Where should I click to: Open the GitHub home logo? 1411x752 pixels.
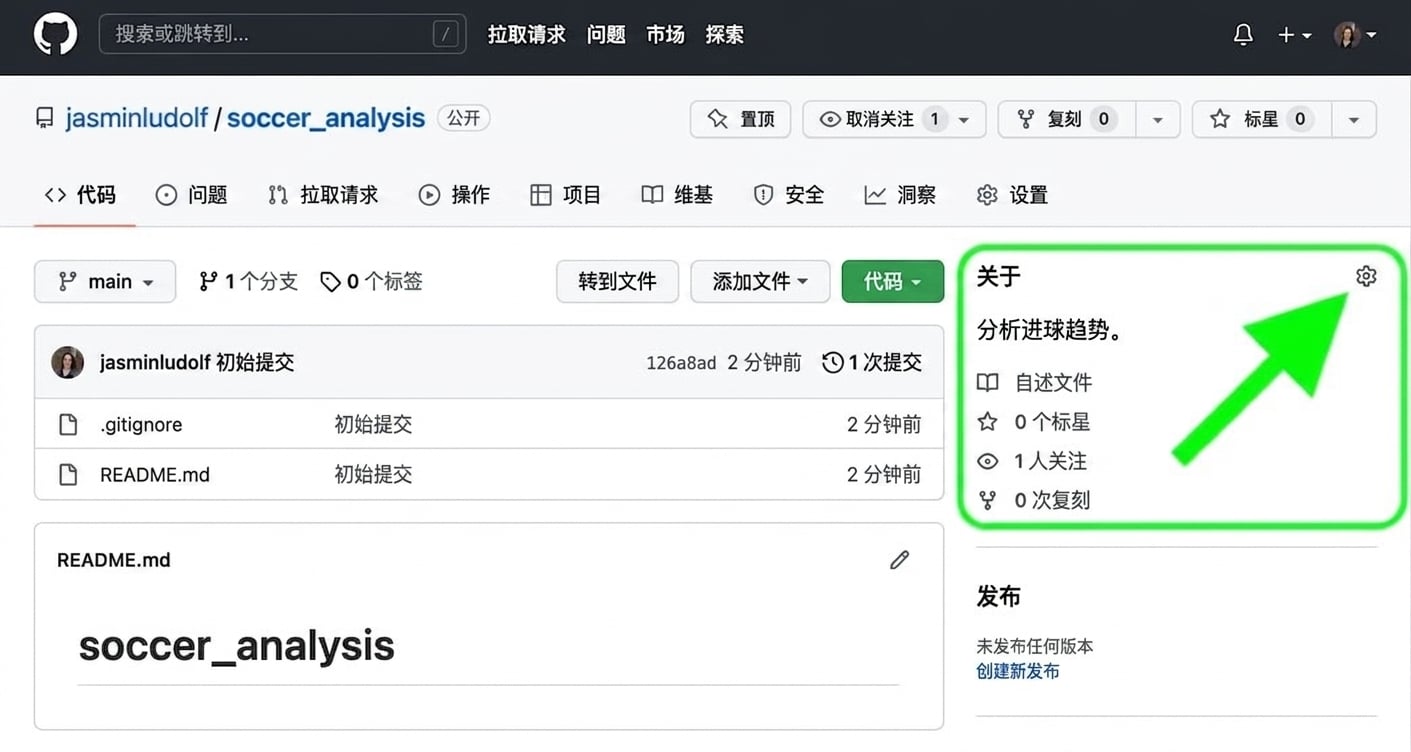tap(55, 34)
